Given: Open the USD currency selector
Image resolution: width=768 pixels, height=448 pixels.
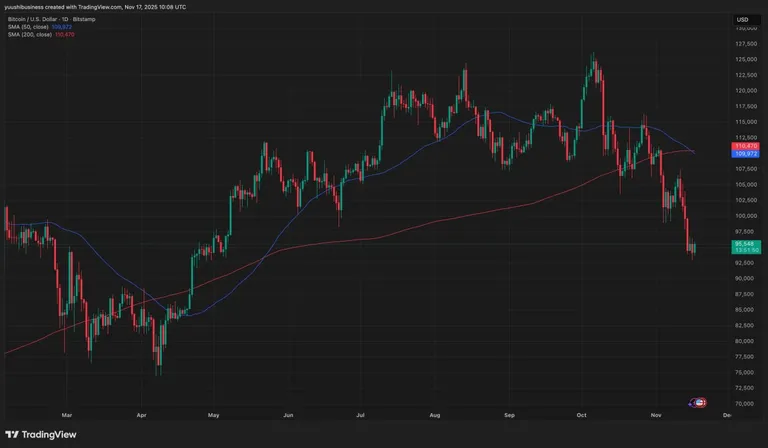Looking at the screenshot, I should coord(743,20).
